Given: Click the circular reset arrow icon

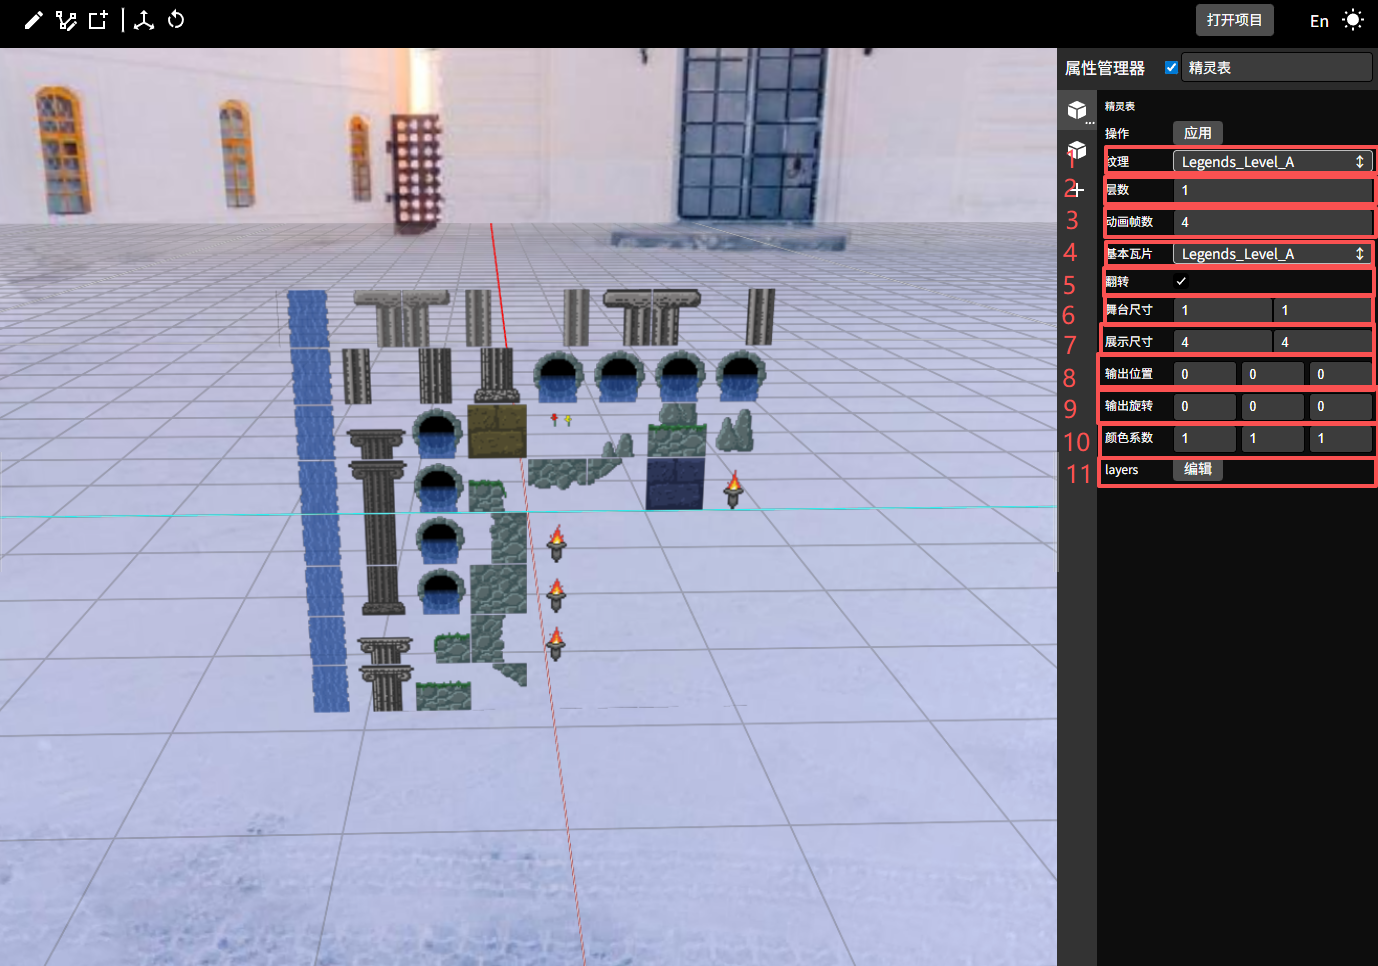Looking at the screenshot, I should (x=176, y=20).
